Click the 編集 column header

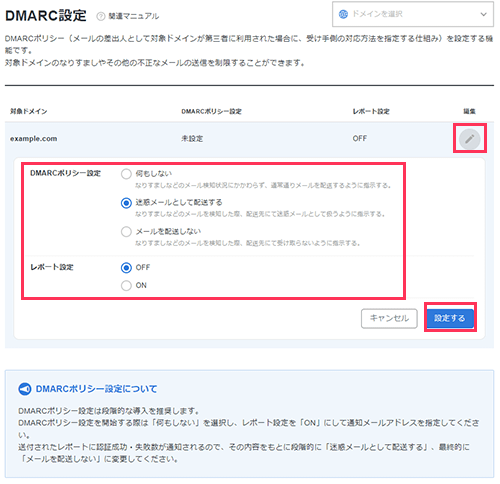point(469,111)
